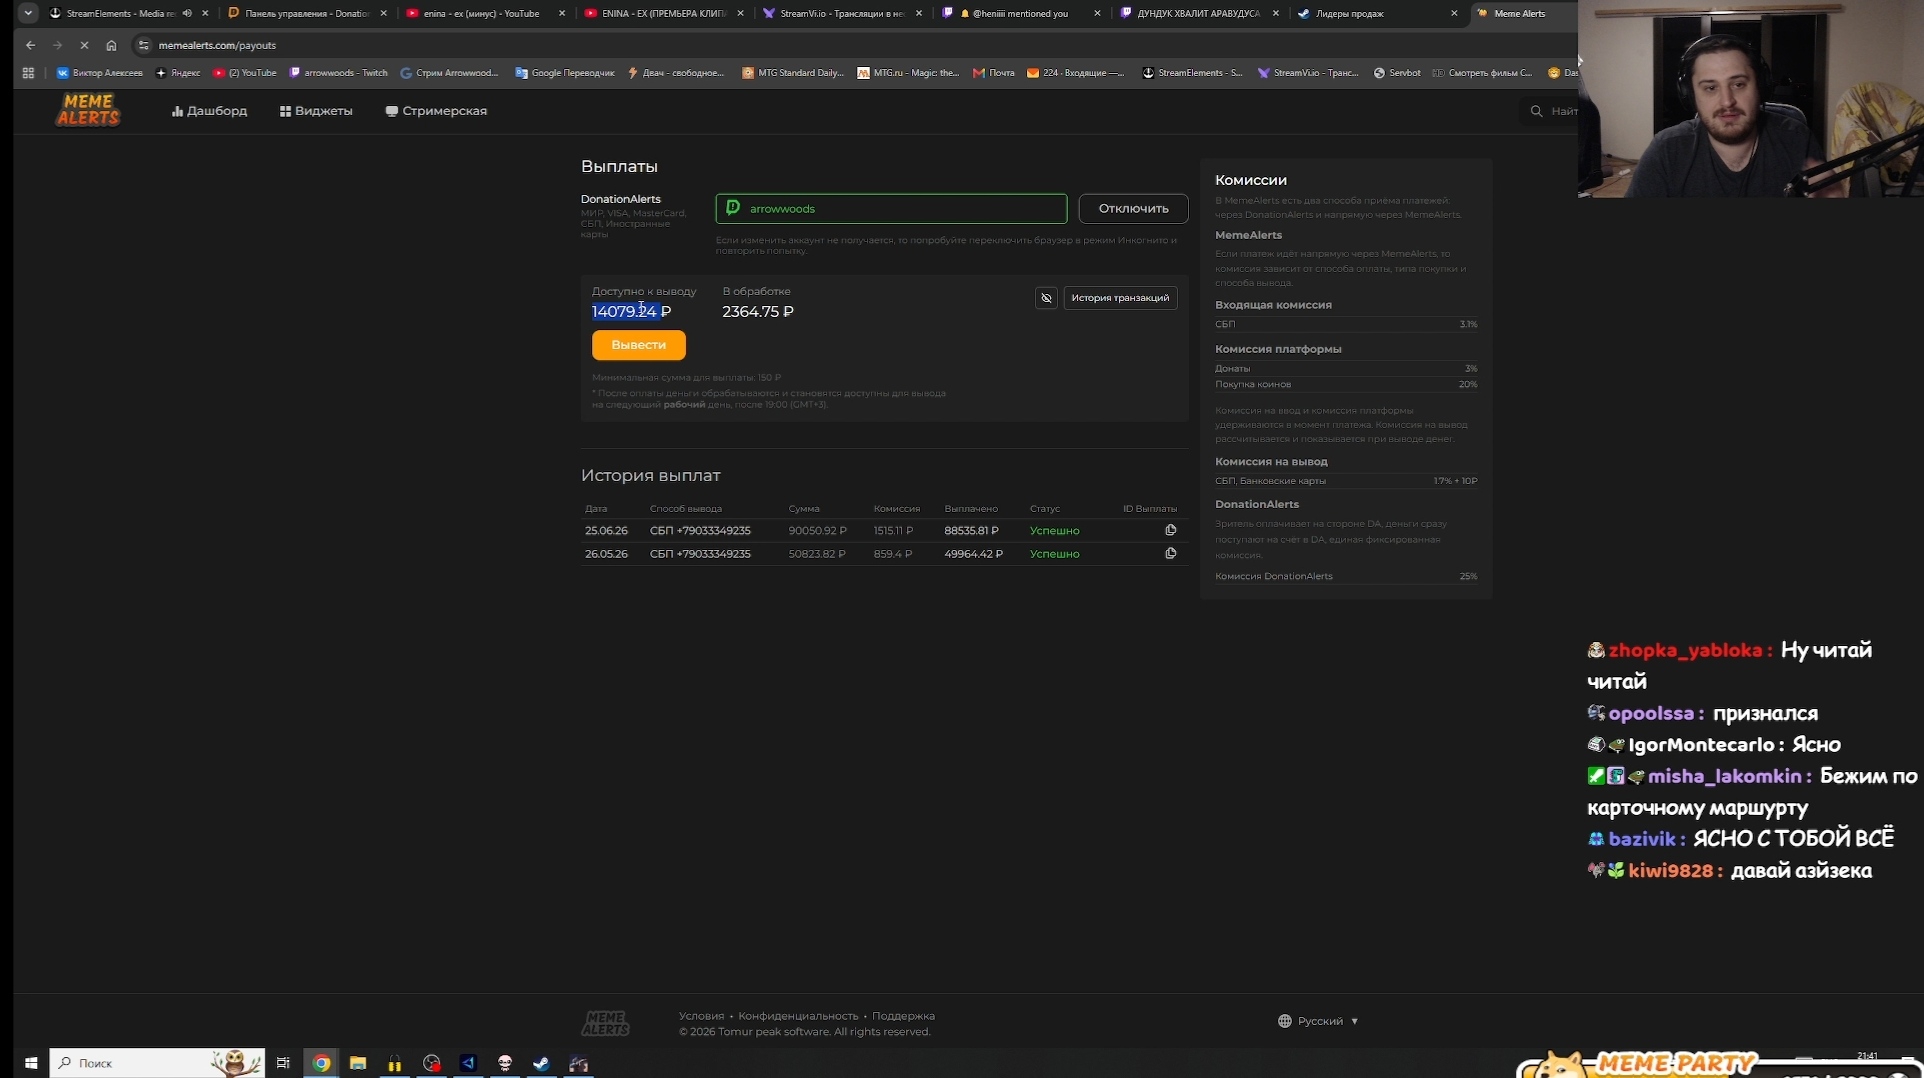The height and width of the screenshot is (1078, 1924).
Task: Open the Windows Start menu
Action: click(31, 1063)
